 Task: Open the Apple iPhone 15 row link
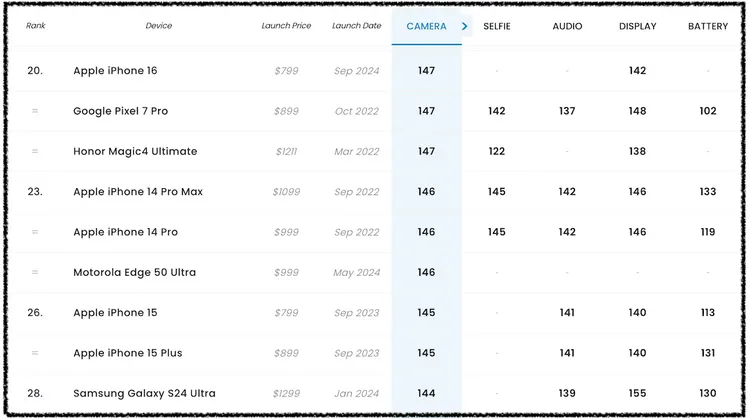click(x=115, y=313)
